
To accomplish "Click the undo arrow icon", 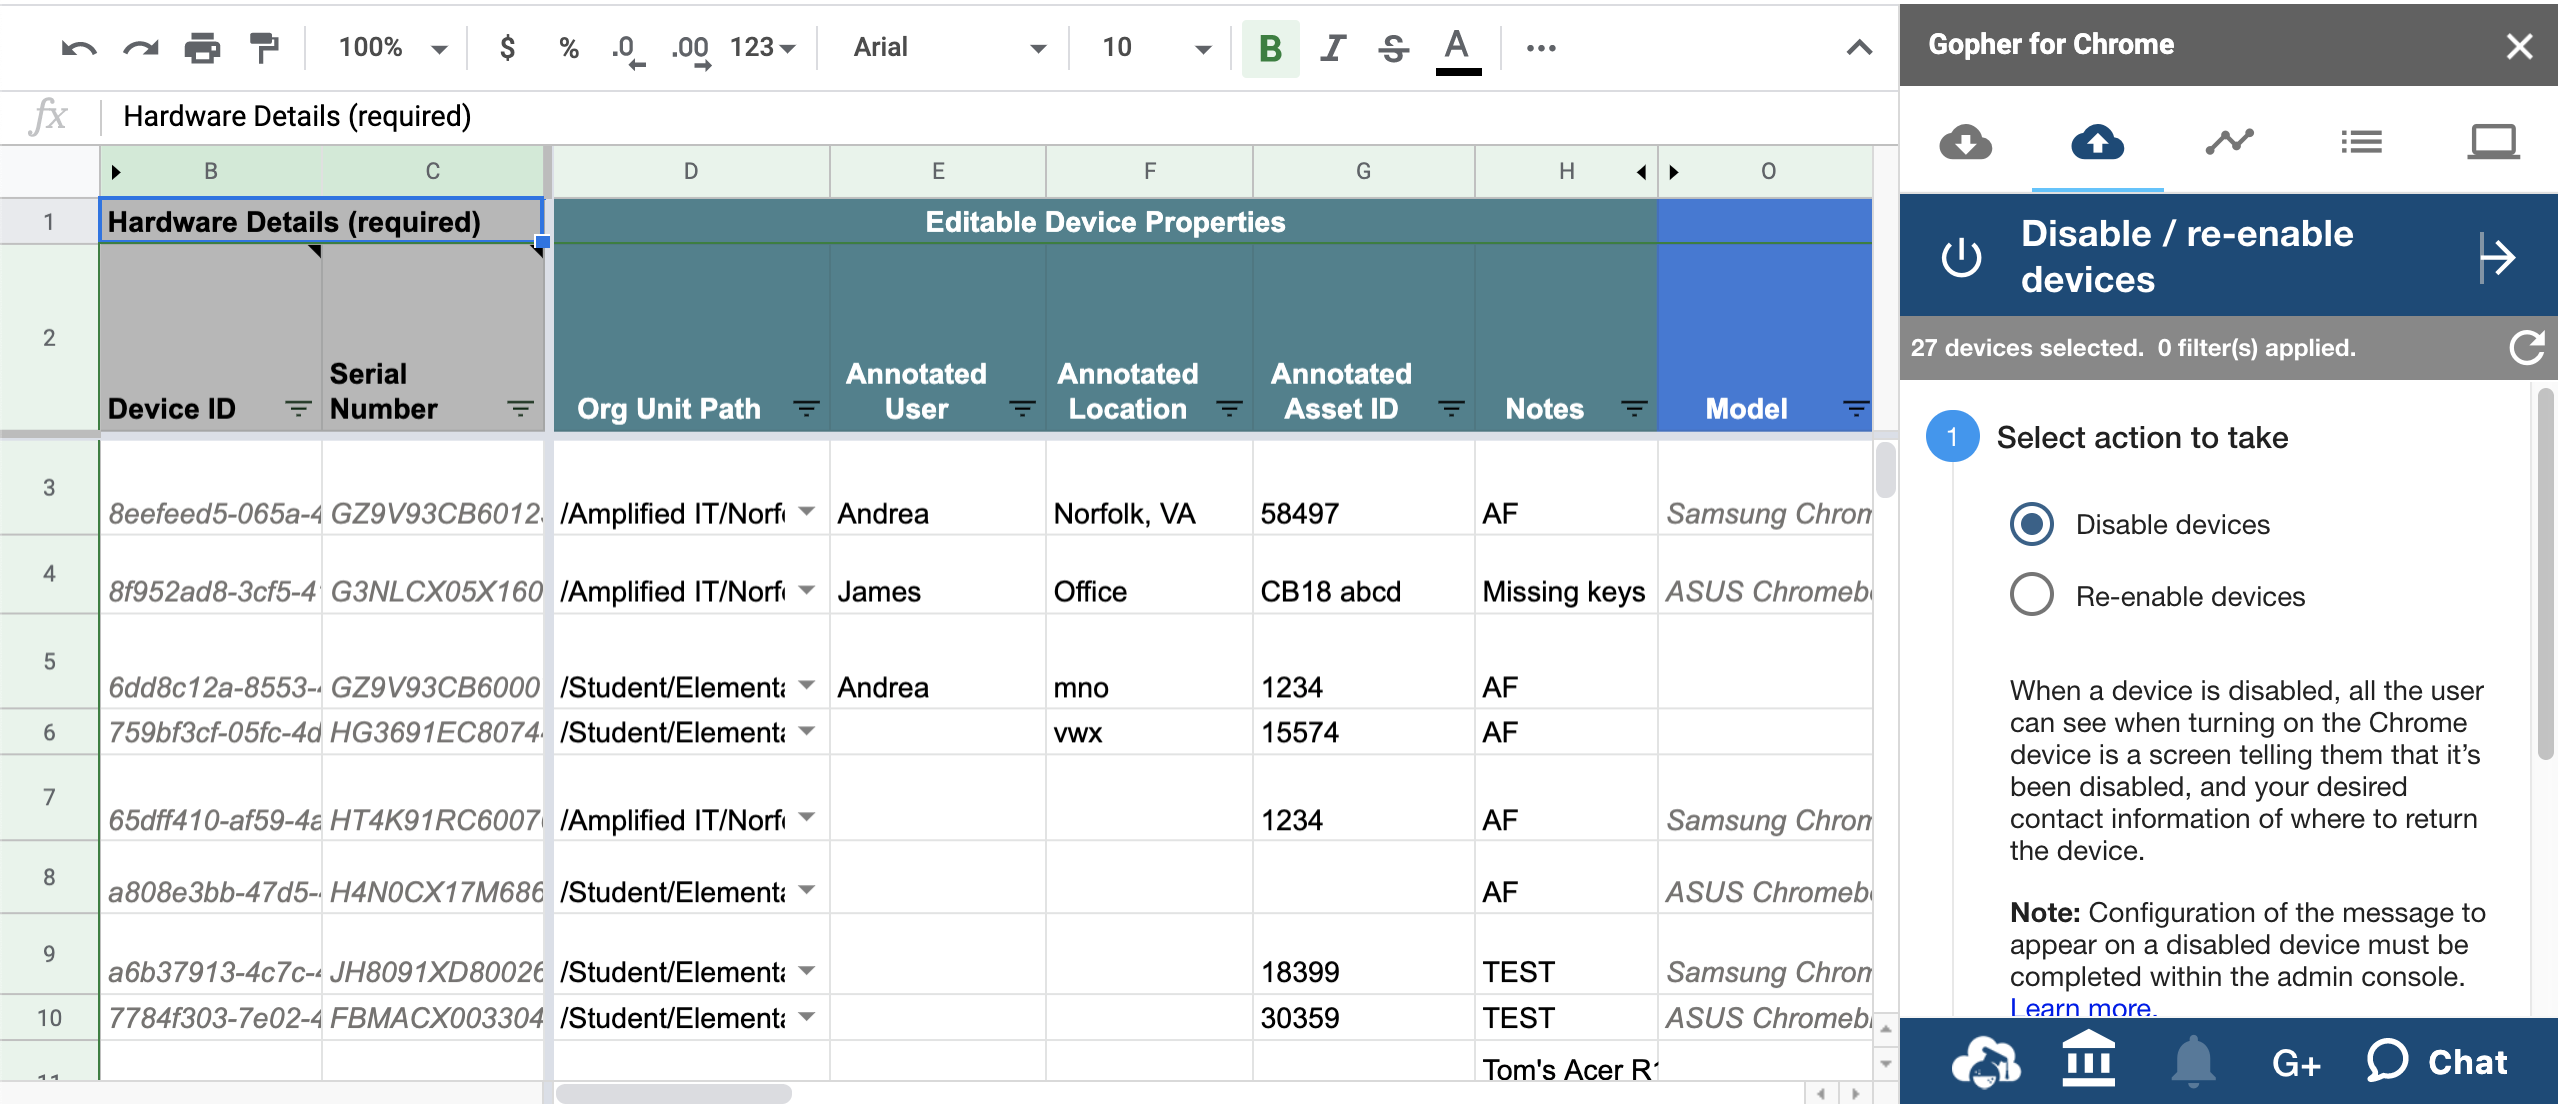I will [x=78, y=48].
